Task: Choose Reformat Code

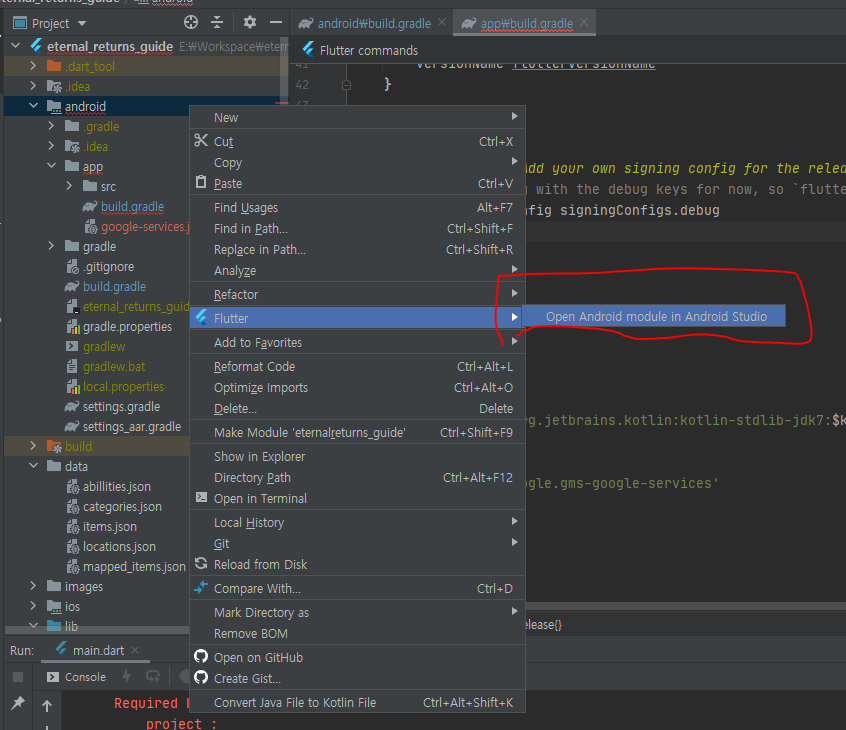Action: 357,366
